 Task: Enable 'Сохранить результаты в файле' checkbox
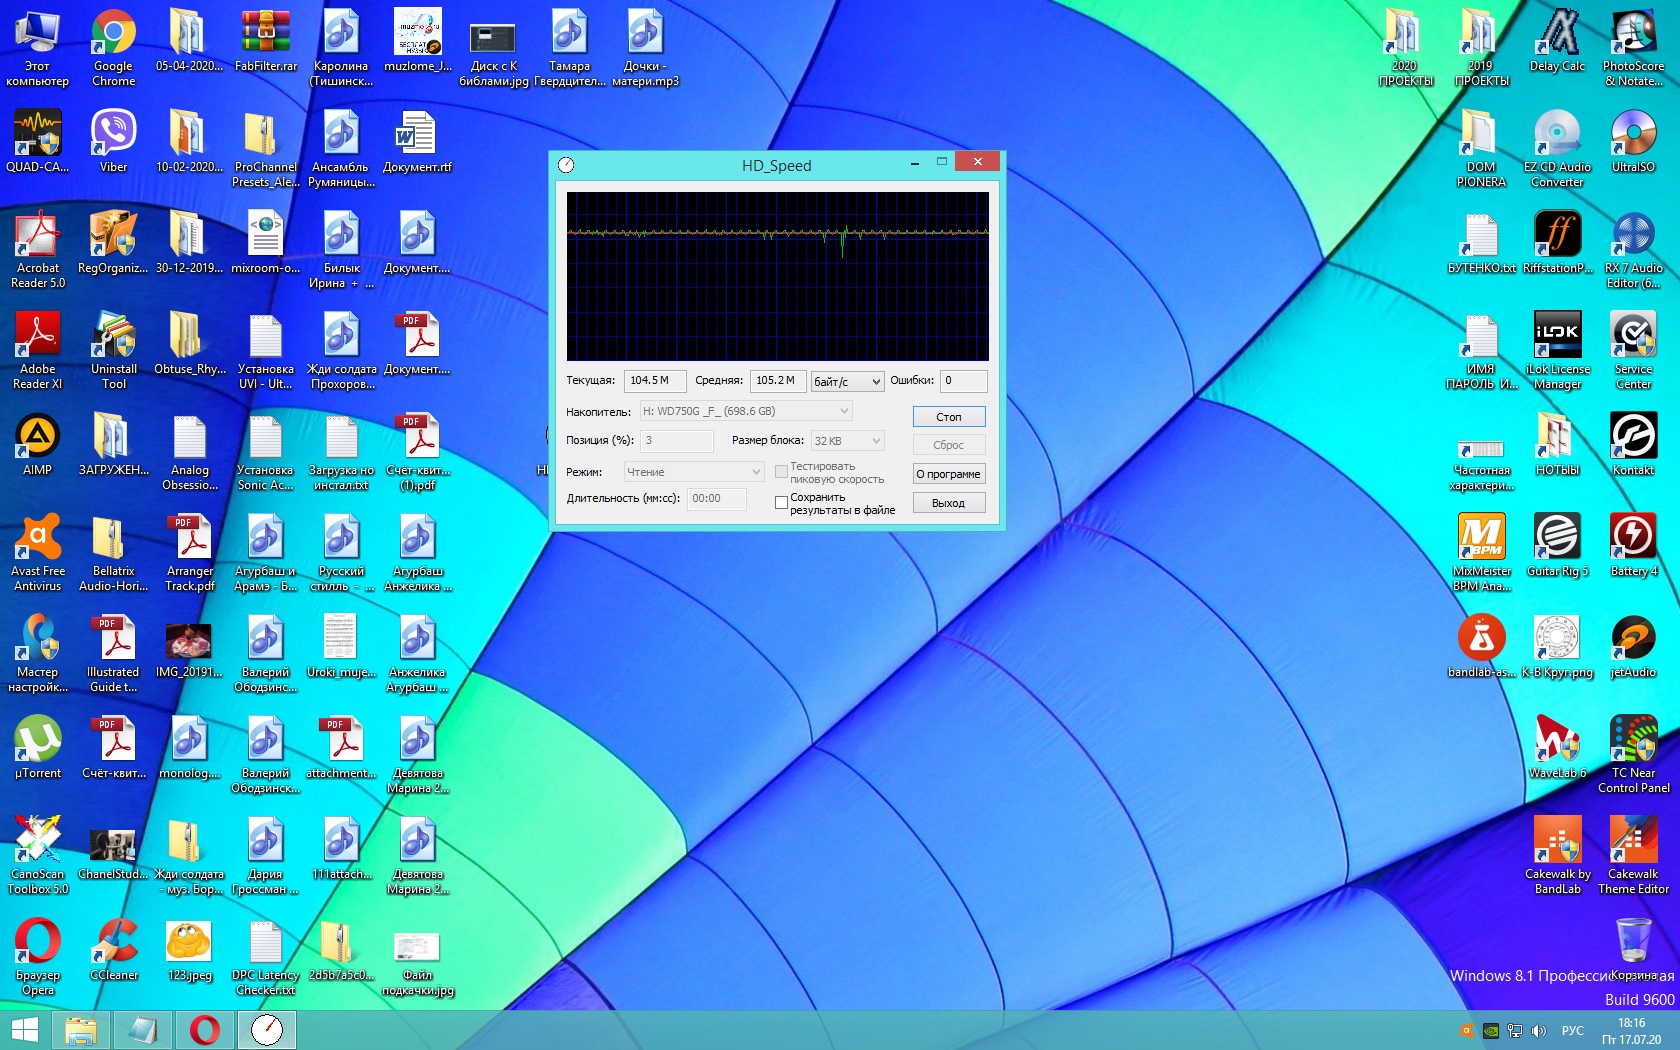[781, 503]
